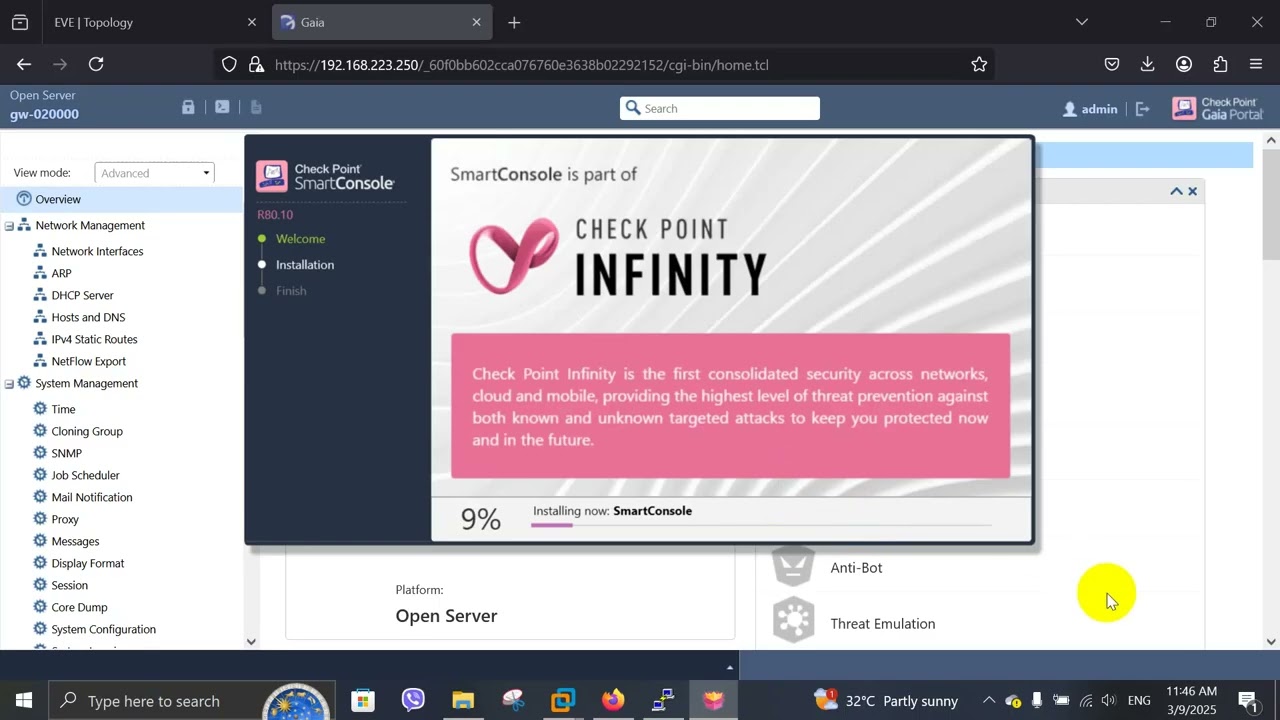Click the Firefox bookmark star icon

[x=979, y=64]
